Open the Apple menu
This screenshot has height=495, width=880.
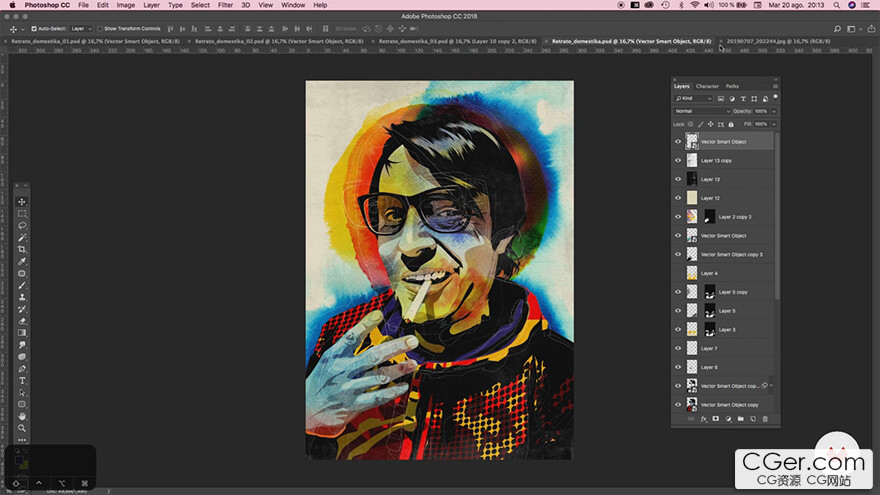12,5
